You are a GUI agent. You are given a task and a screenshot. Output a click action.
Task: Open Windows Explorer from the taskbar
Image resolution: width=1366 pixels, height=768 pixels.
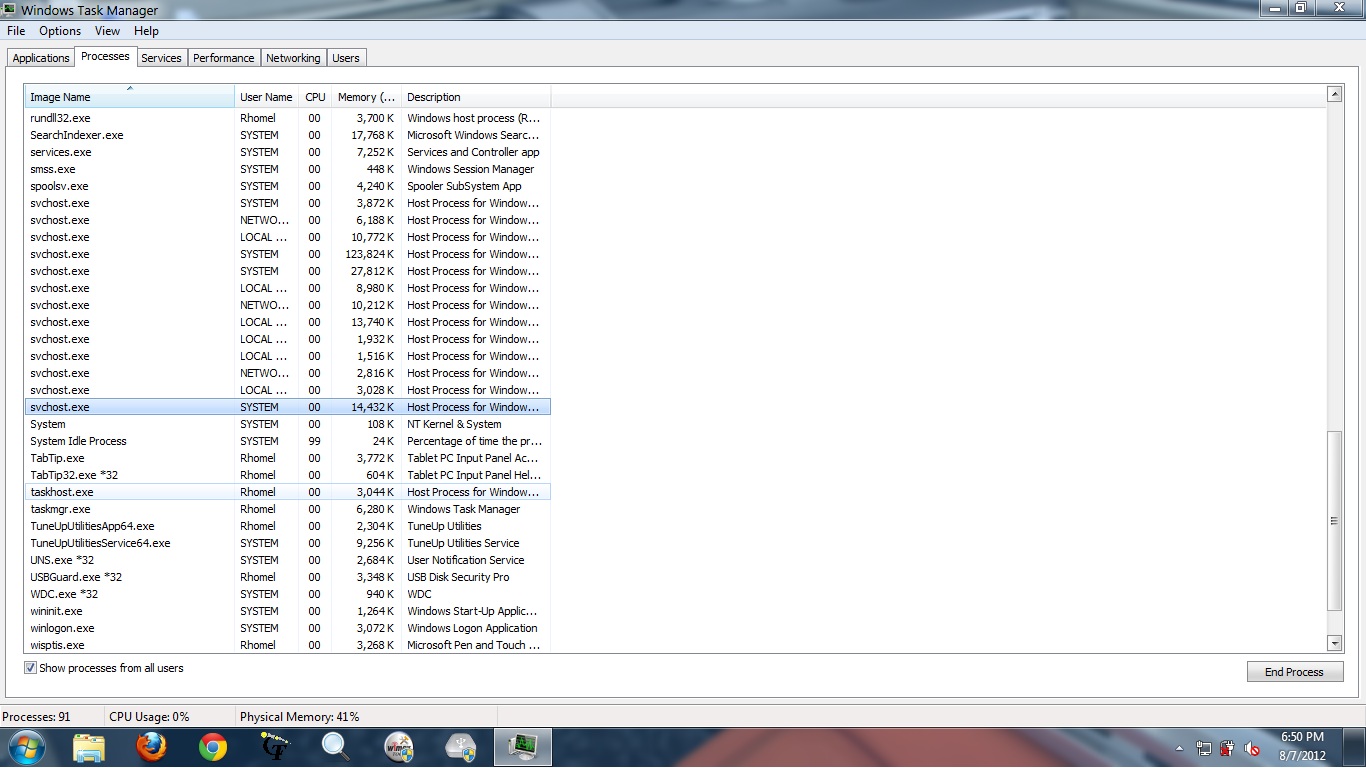tap(89, 747)
